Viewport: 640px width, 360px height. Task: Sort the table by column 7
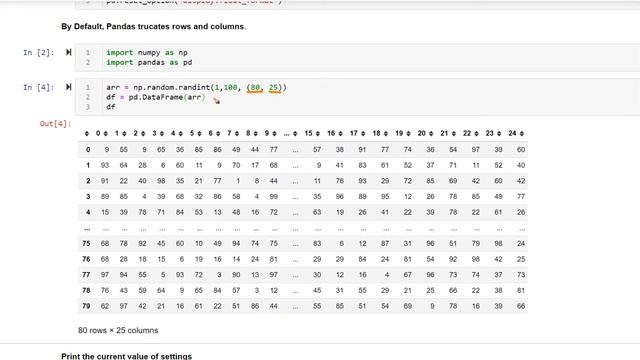pyautogui.click(x=237, y=133)
